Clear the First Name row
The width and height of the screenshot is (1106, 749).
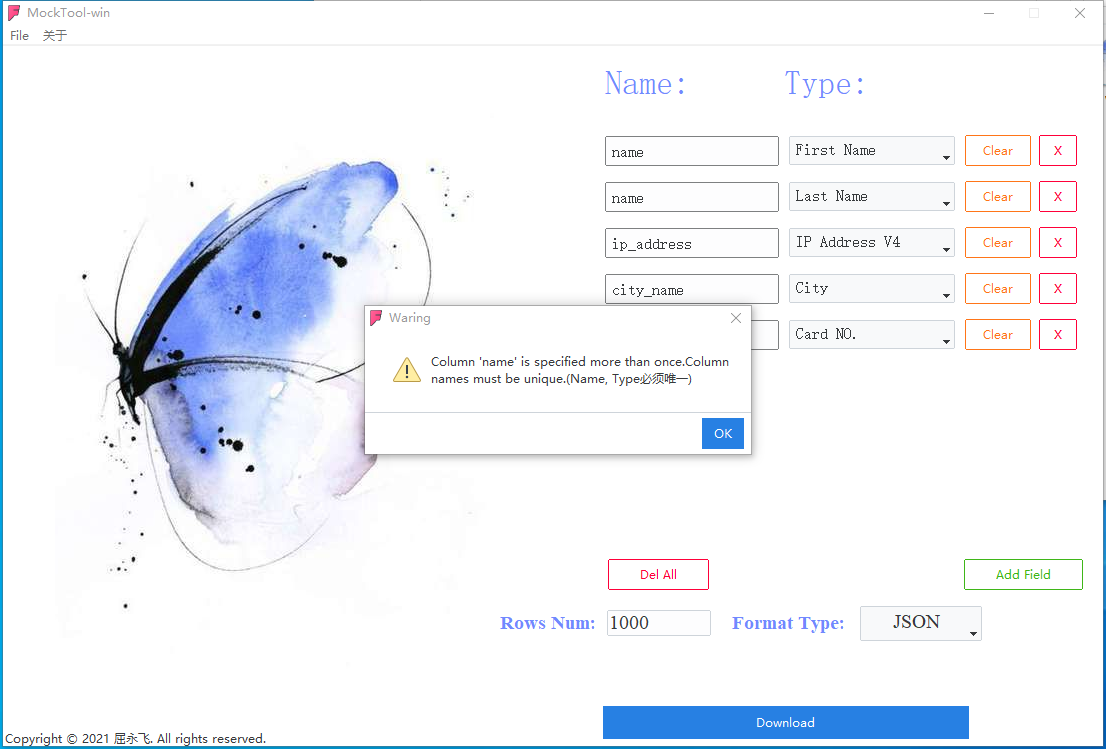(997, 150)
